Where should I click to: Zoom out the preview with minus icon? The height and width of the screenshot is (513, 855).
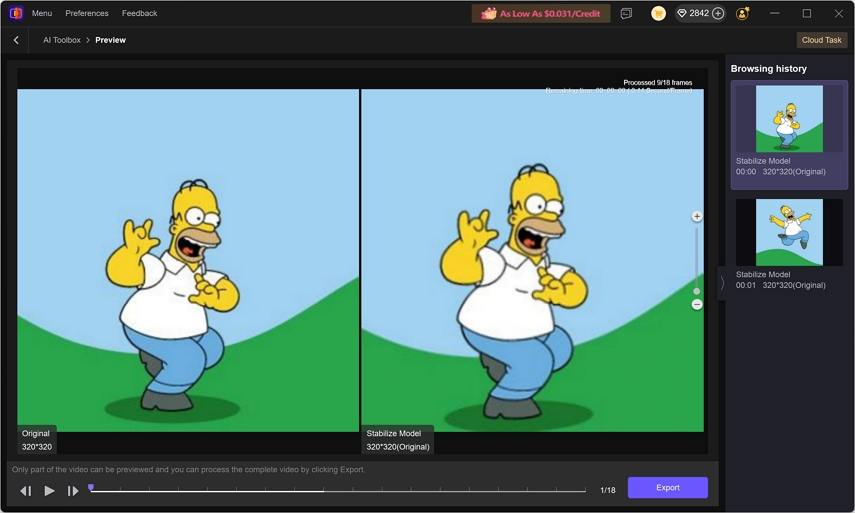pos(697,305)
